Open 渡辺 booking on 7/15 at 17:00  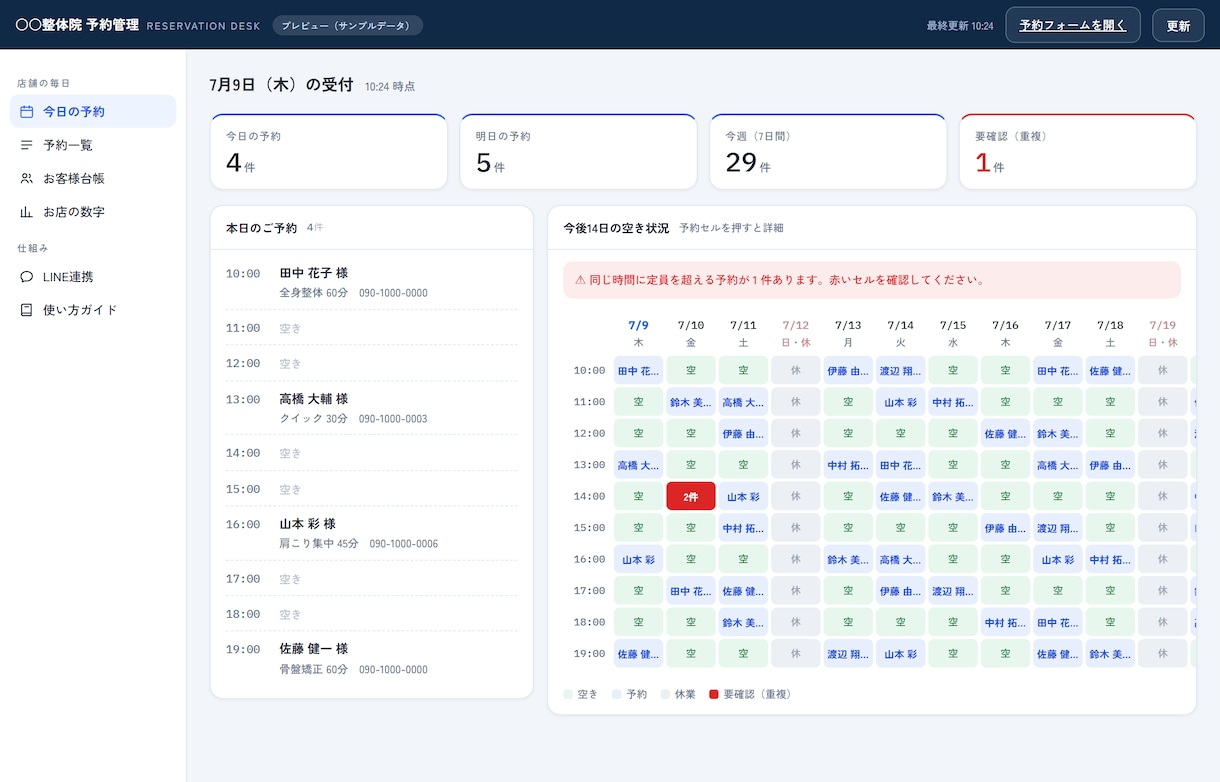tap(953, 590)
